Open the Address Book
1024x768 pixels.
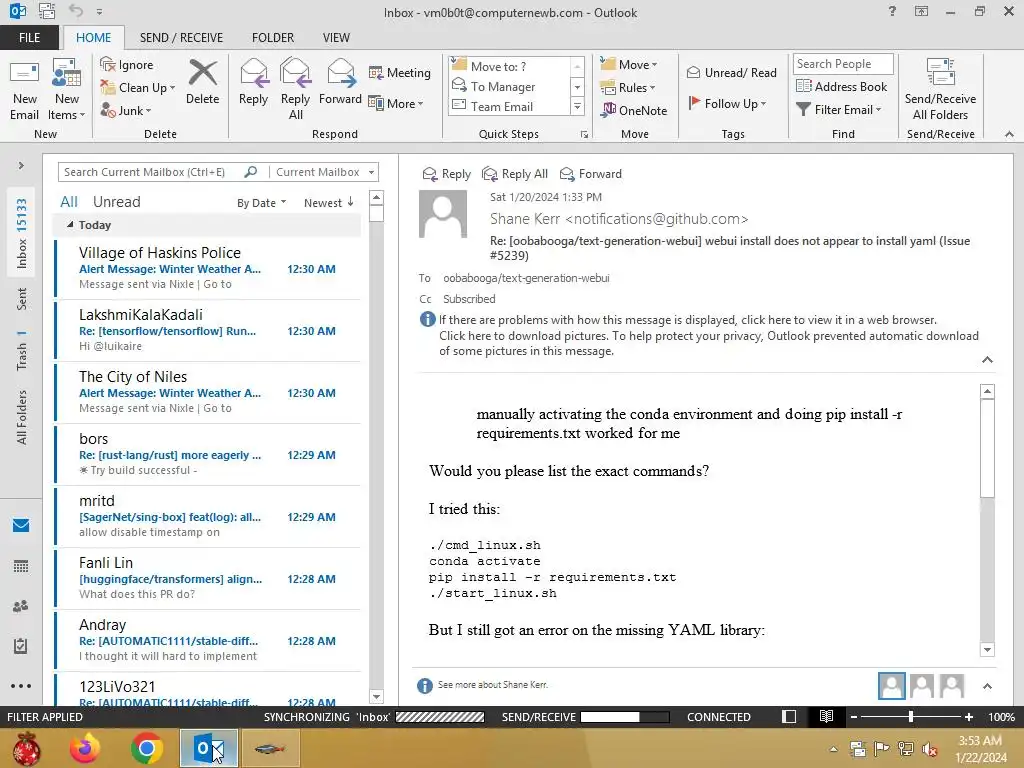pyautogui.click(x=841, y=86)
